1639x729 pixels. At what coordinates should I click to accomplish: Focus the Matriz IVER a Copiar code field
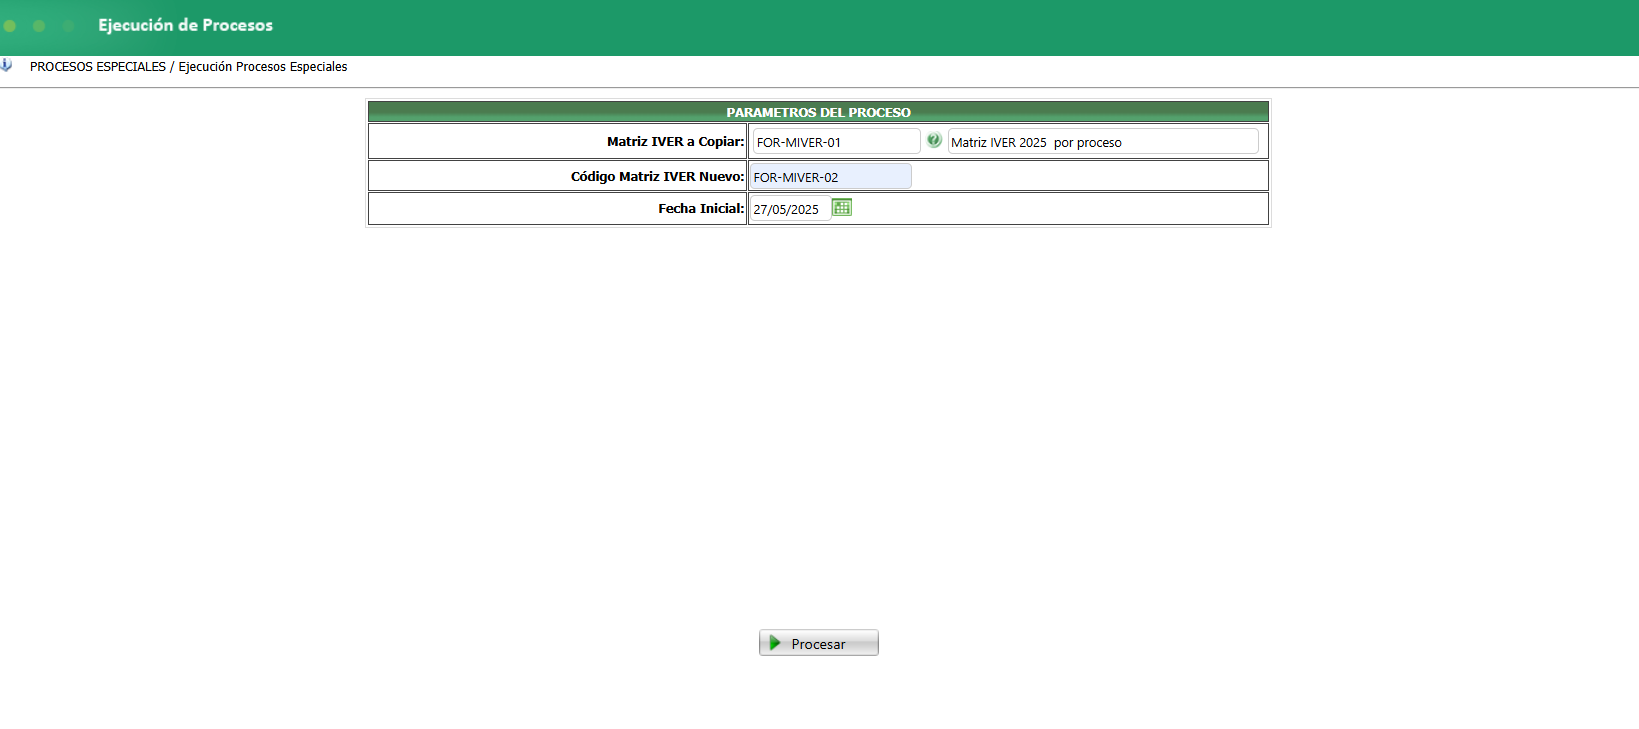[x=836, y=141]
